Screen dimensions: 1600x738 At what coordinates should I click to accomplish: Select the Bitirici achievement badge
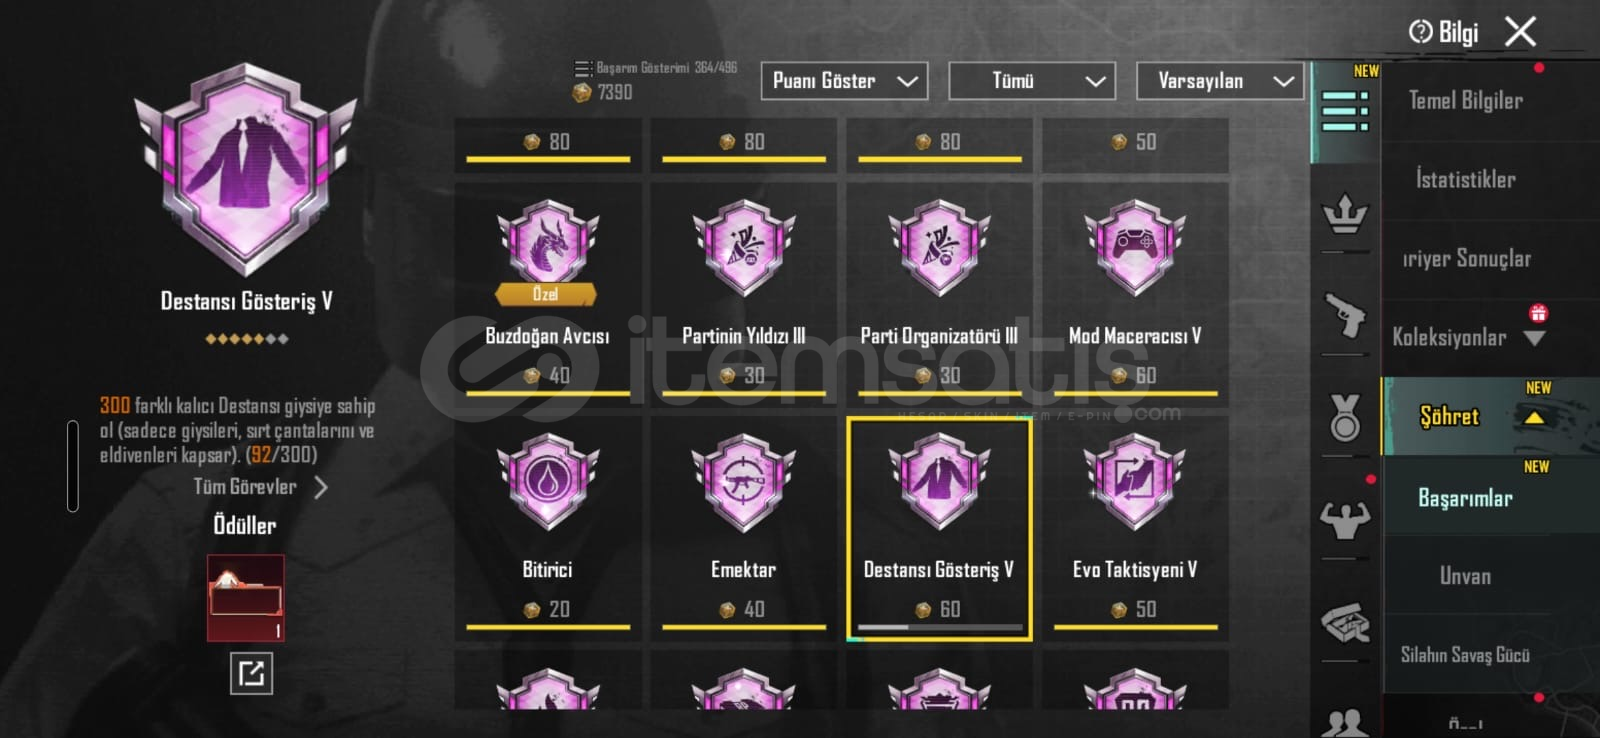tap(547, 482)
